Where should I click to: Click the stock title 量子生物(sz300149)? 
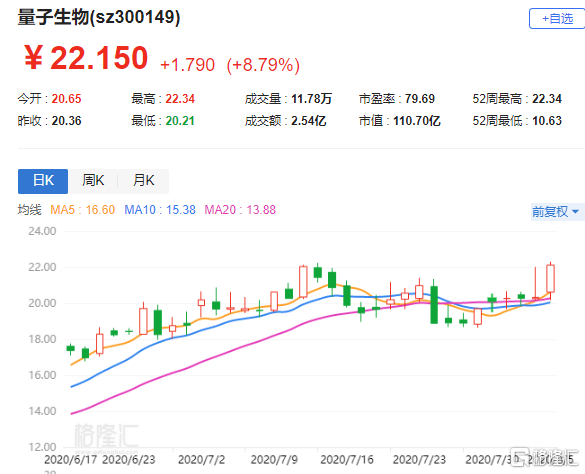pos(99,17)
